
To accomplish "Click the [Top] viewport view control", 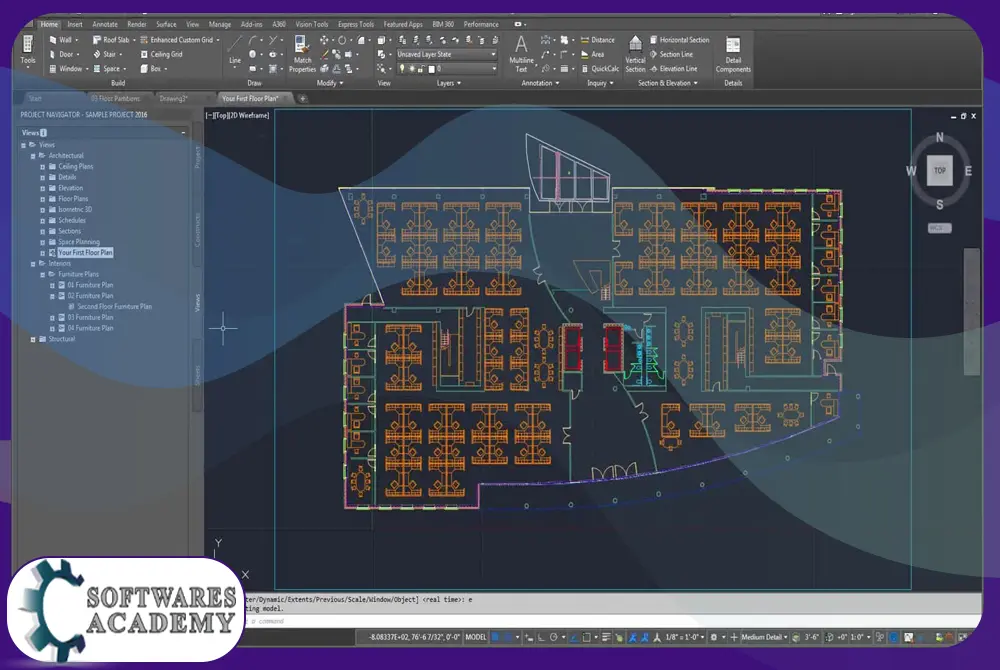I will click(220, 115).
